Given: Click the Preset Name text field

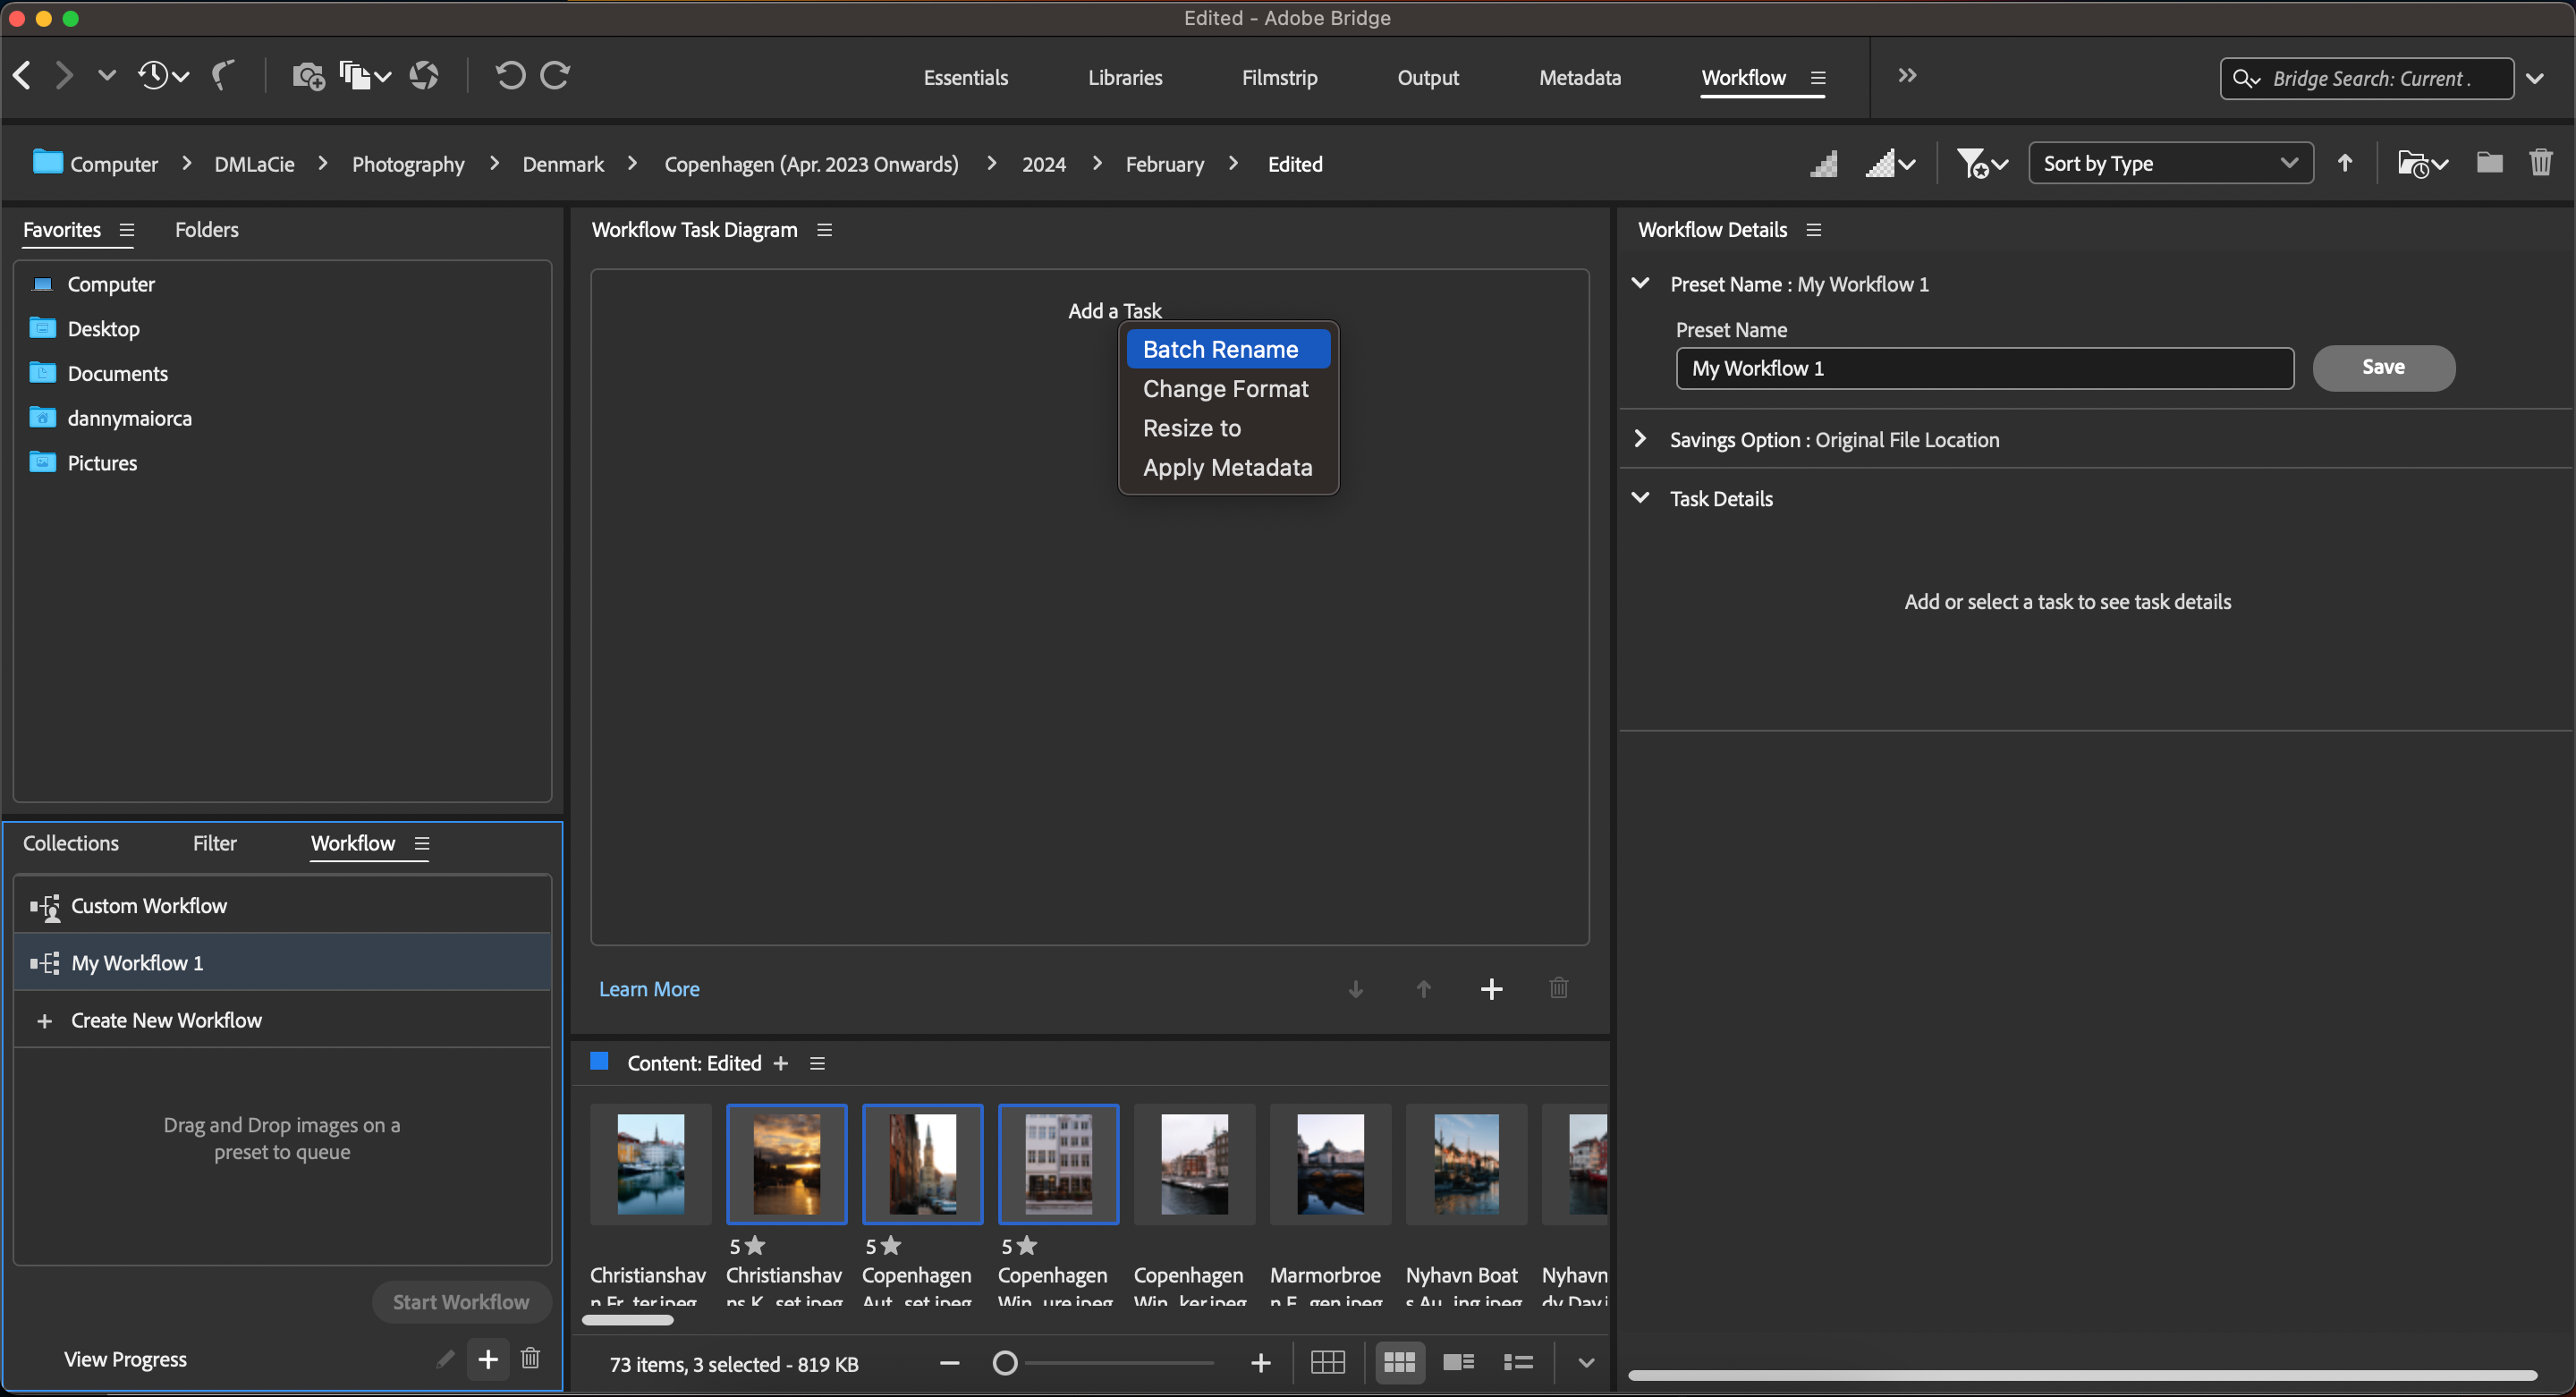Looking at the screenshot, I should point(1983,368).
